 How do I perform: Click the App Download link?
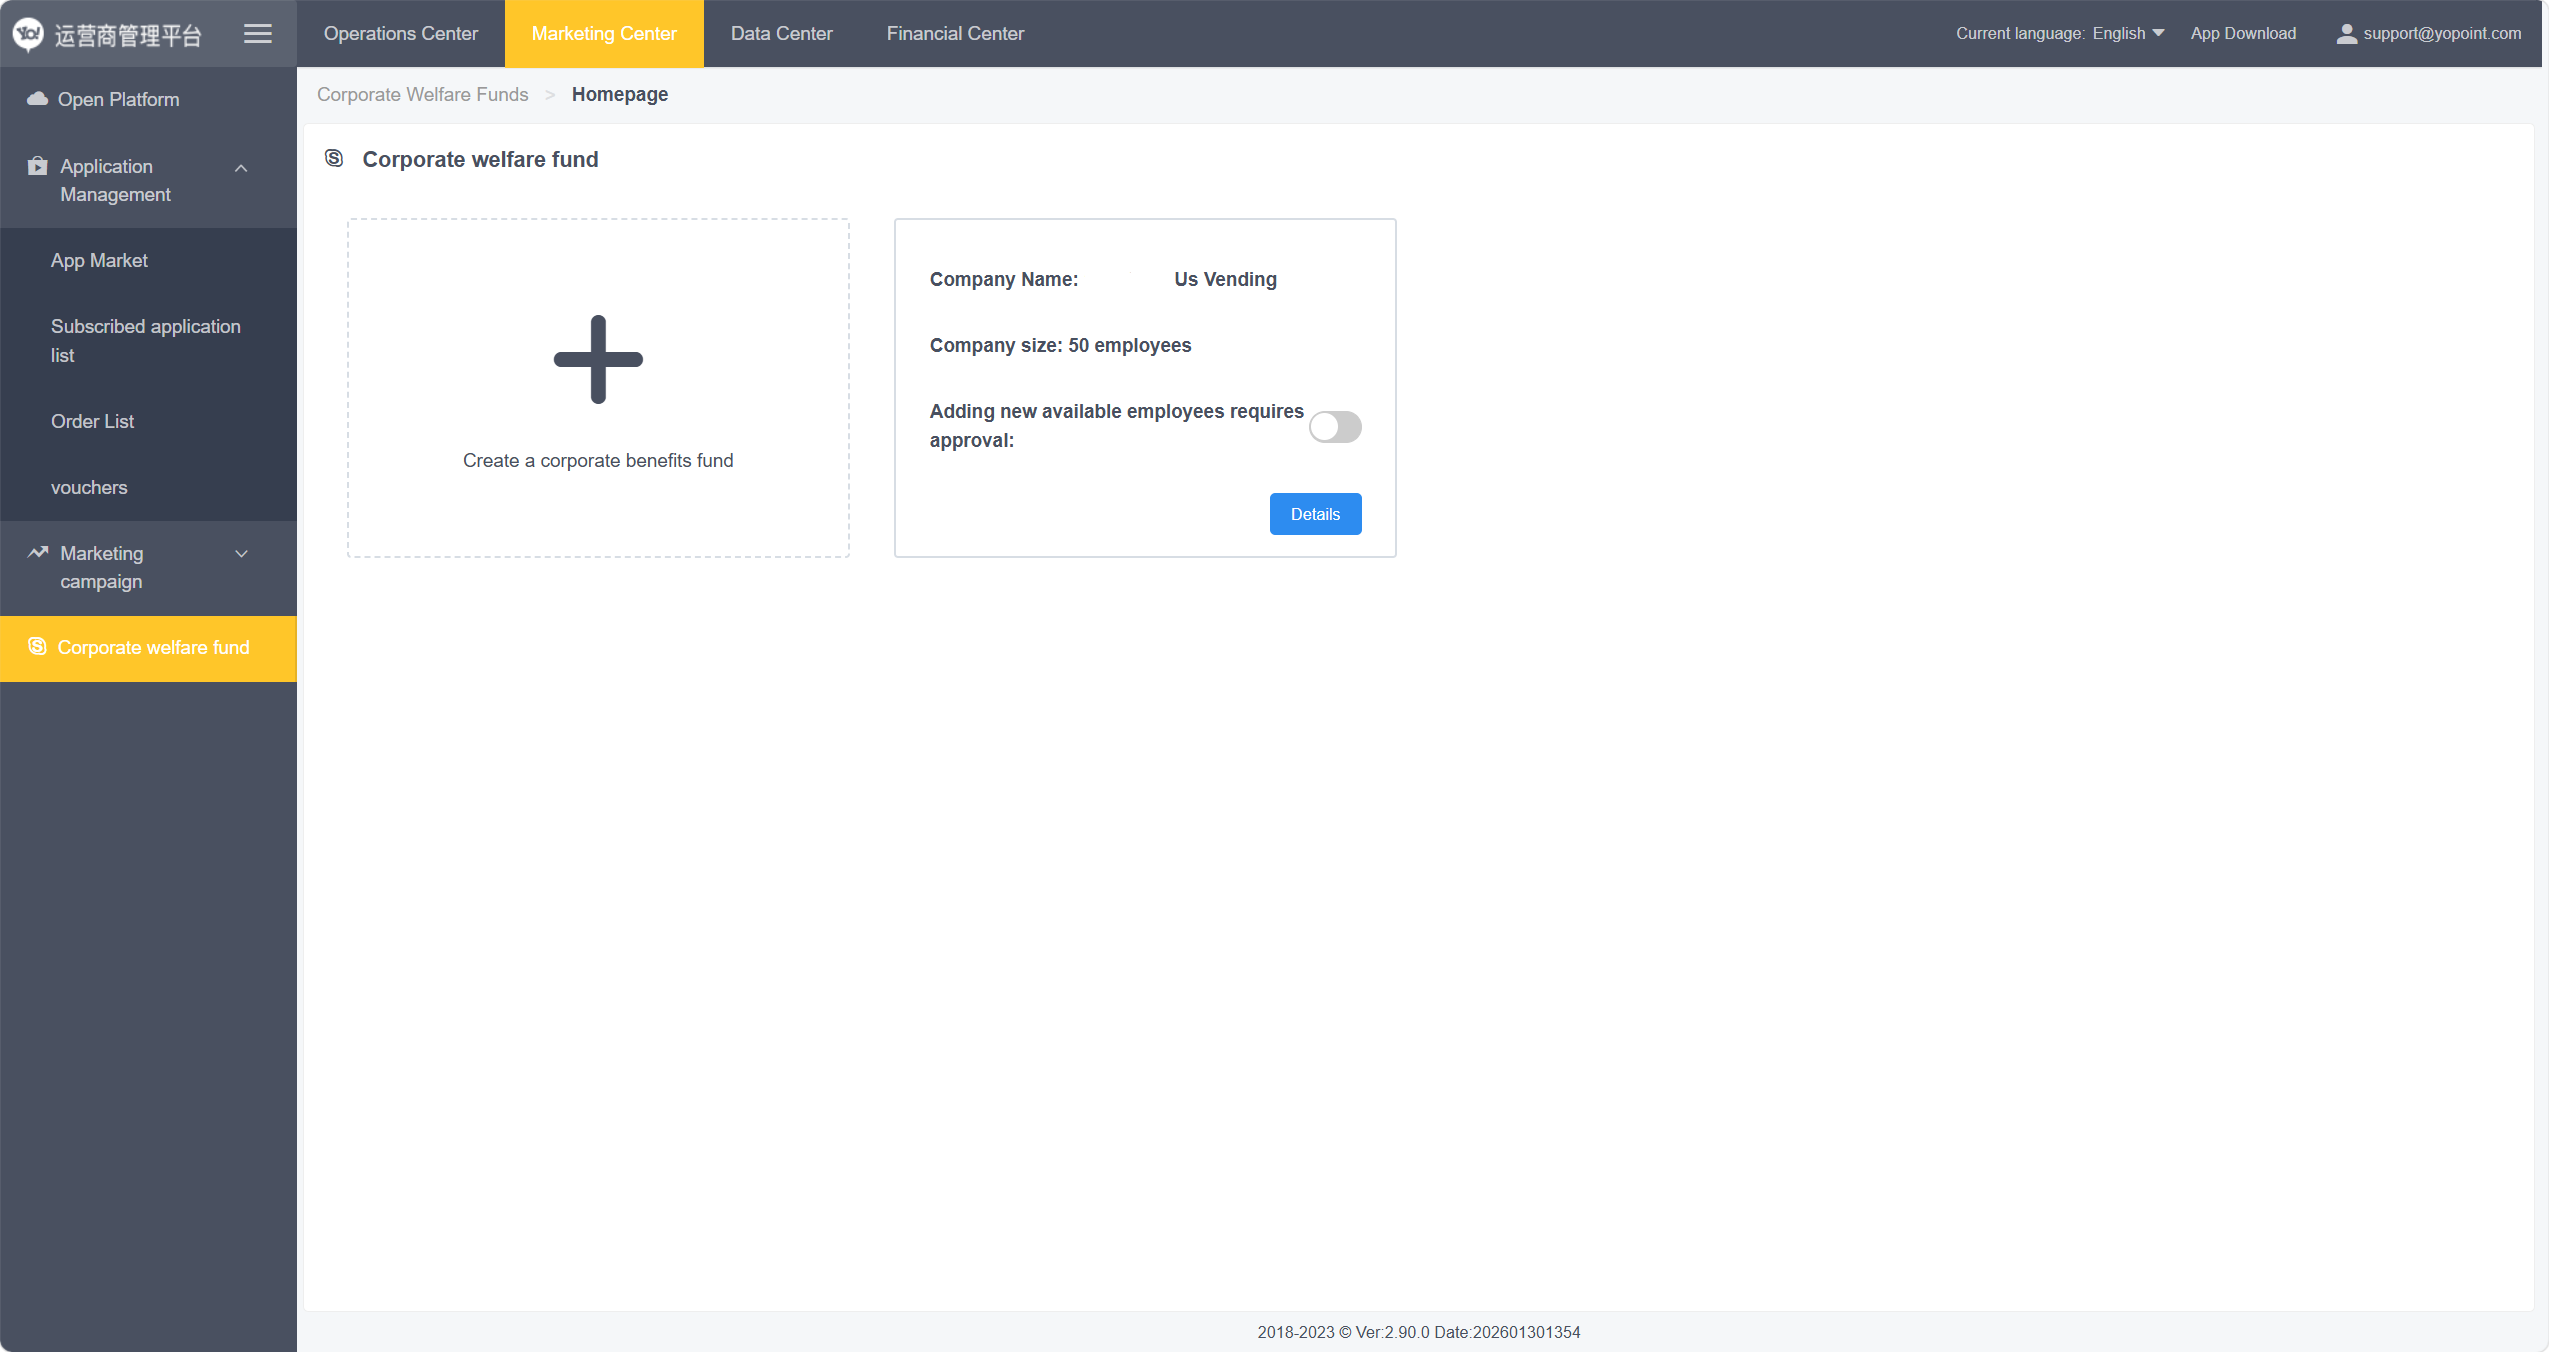(x=2243, y=34)
